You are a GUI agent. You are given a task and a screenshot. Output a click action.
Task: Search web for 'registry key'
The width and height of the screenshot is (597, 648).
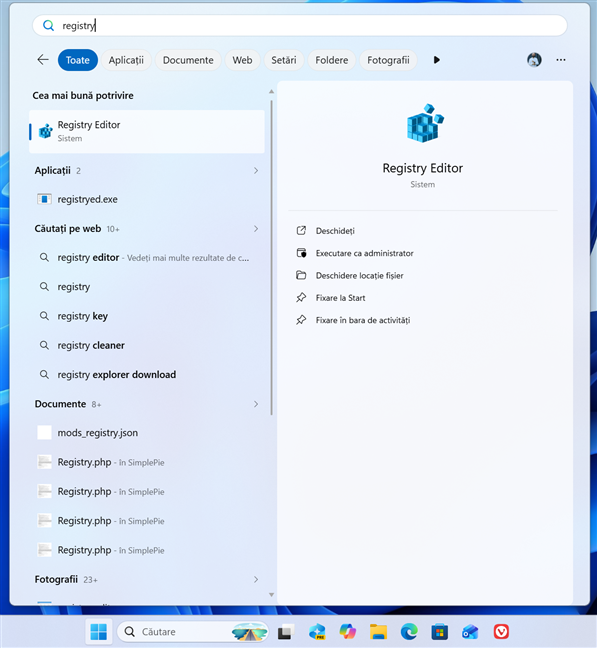147,316
